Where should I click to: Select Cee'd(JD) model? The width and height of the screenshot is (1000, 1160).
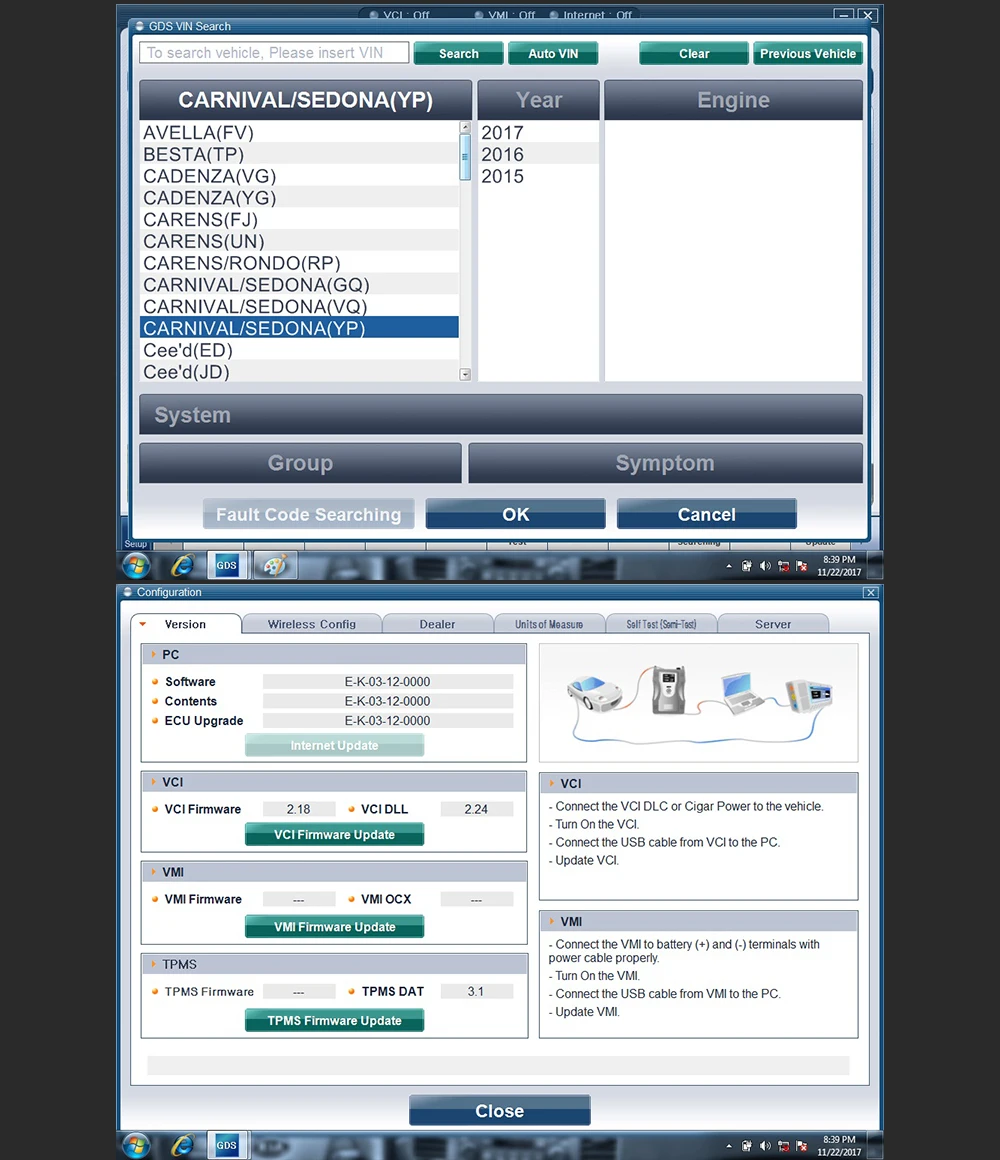299,371
